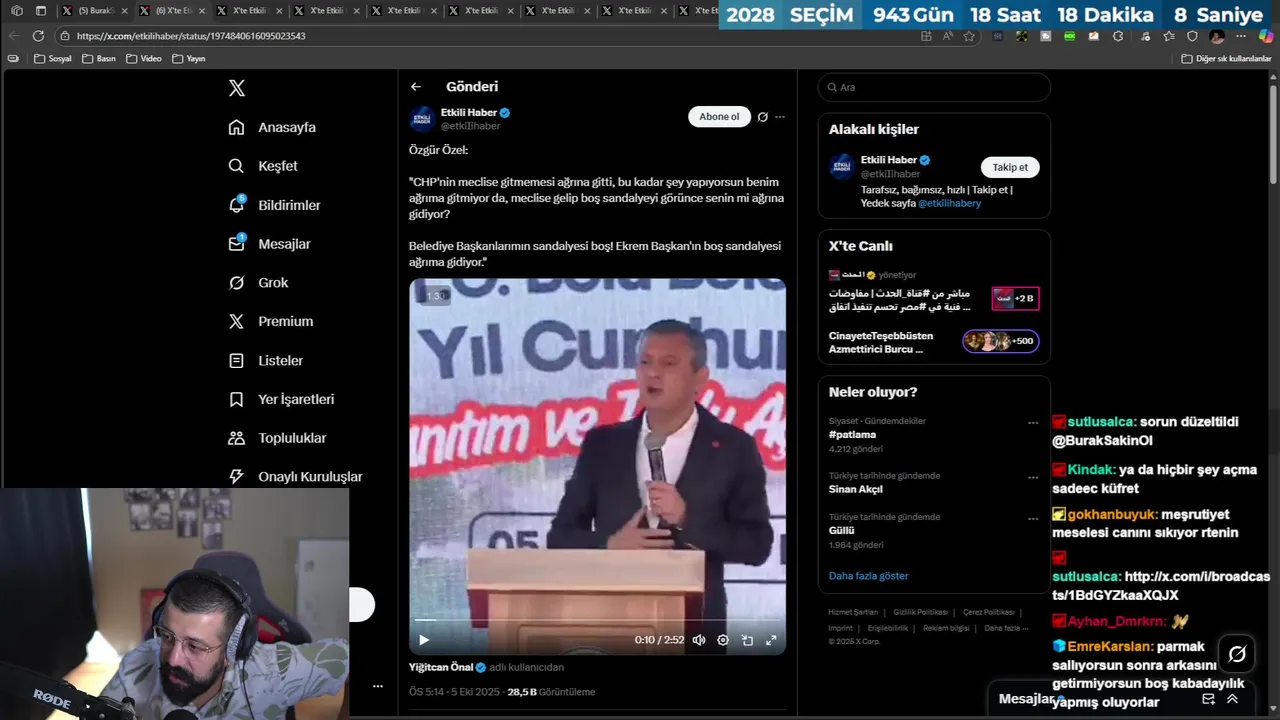Click the Ara search field
1280x720 pixels.
coord(934,87)
